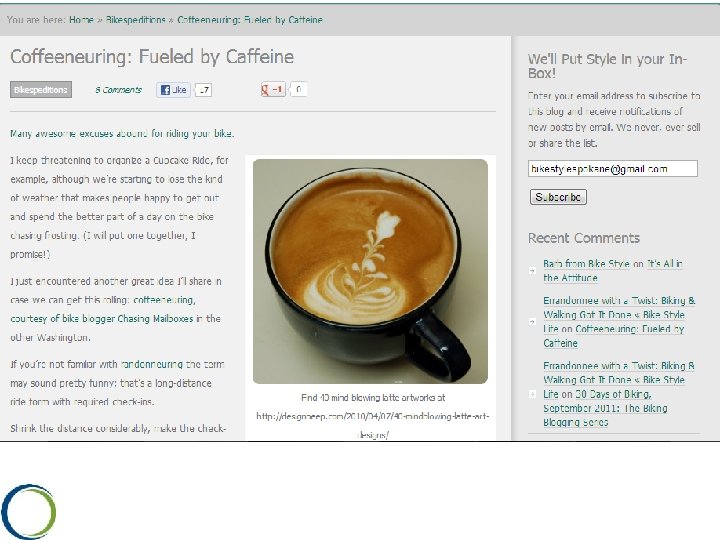Screen dimensions: 720x540
Task: Click arrow bullet beside the '30 Days of Biking' comment
Action: [x=533, y=394]
